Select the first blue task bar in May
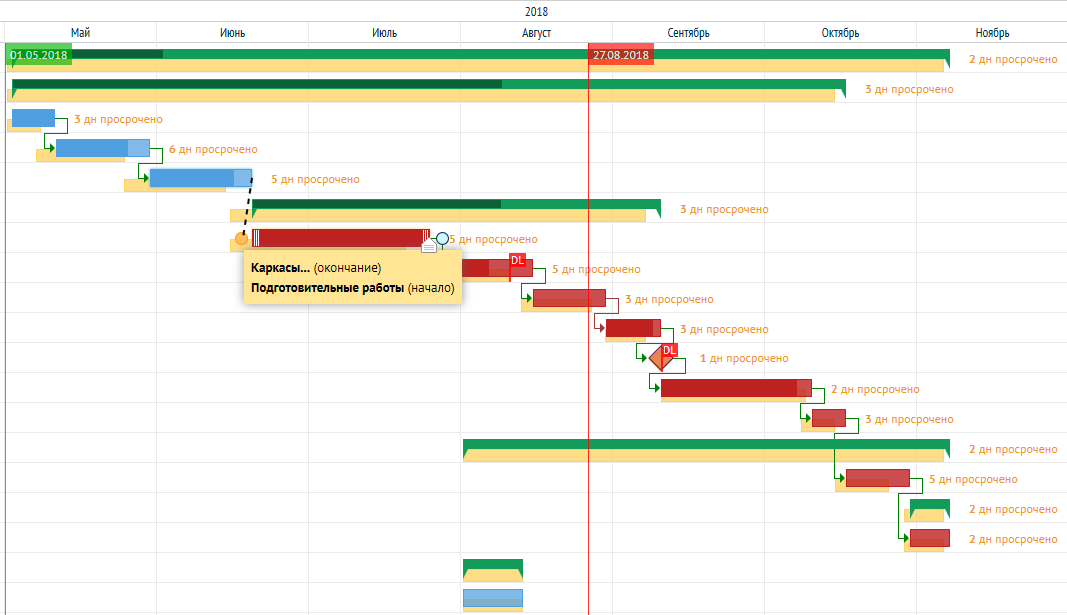 tap(33, 118)
